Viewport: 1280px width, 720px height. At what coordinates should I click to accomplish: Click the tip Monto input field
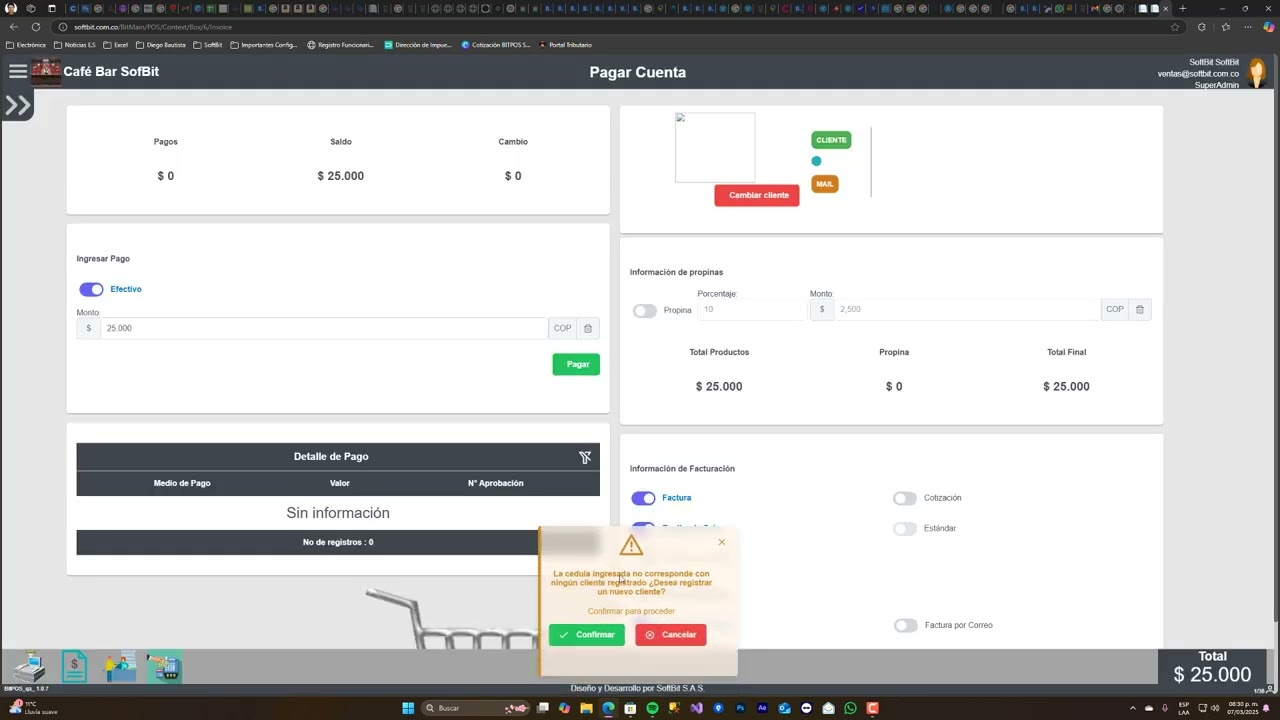click(967, 309)
